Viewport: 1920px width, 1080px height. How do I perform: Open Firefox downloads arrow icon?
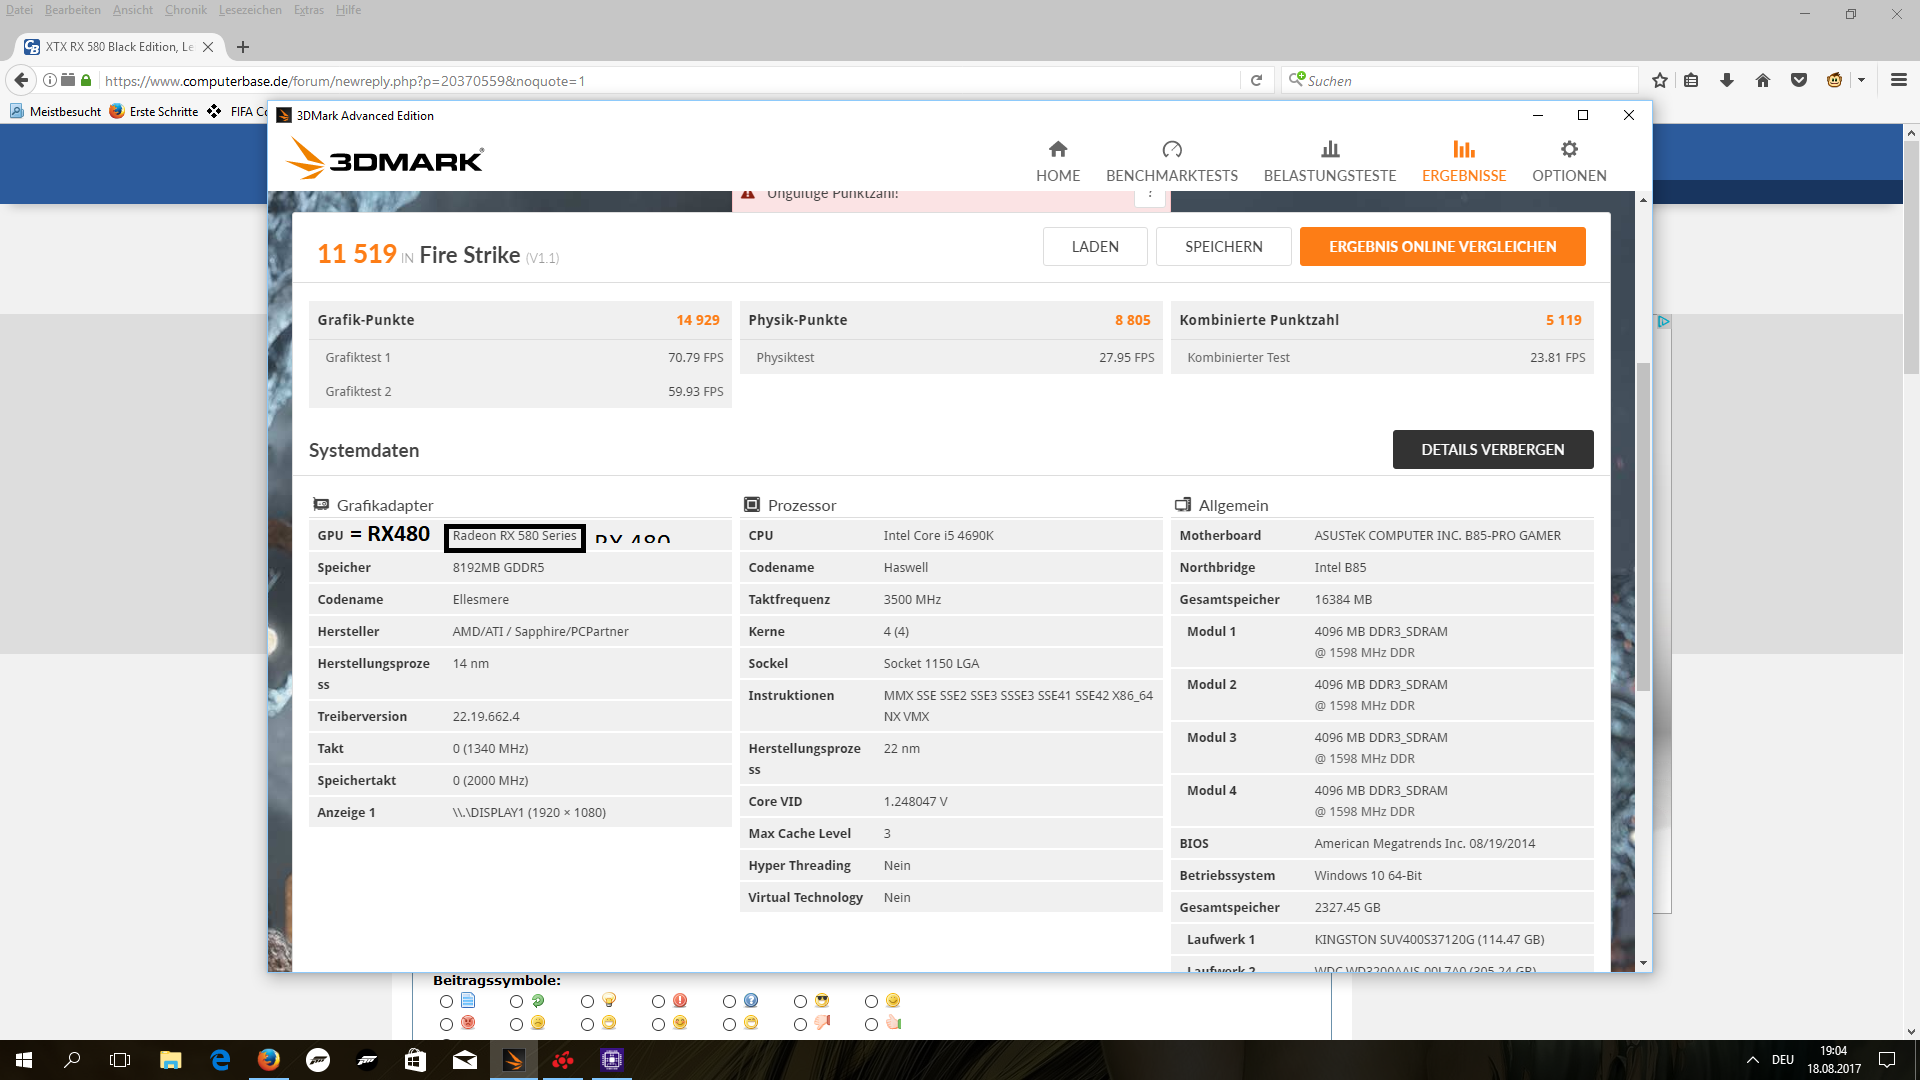1727,81
